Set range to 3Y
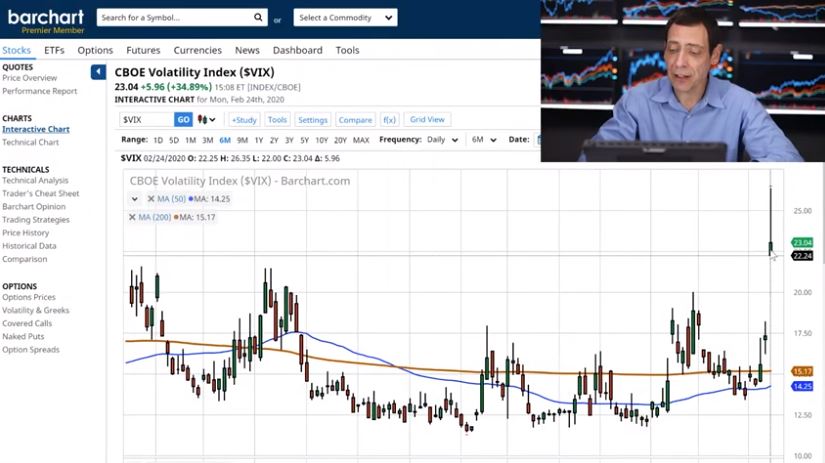 tap(289, 140)
